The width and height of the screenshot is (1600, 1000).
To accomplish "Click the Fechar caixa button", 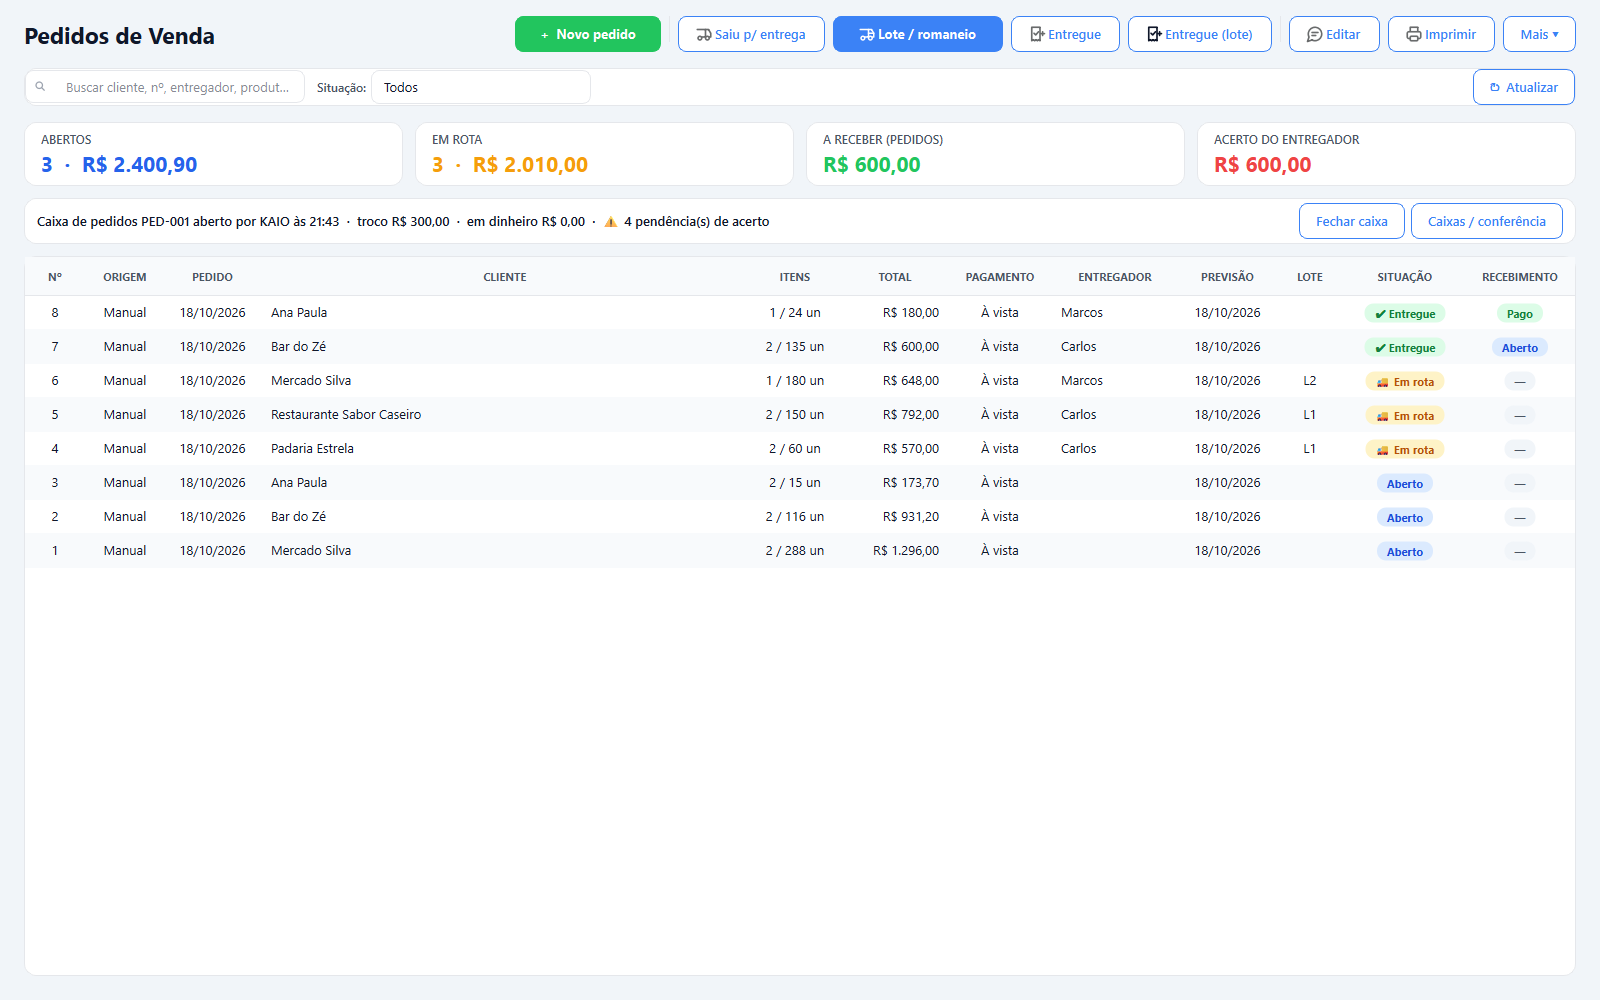I will [x=1352, y=221].
